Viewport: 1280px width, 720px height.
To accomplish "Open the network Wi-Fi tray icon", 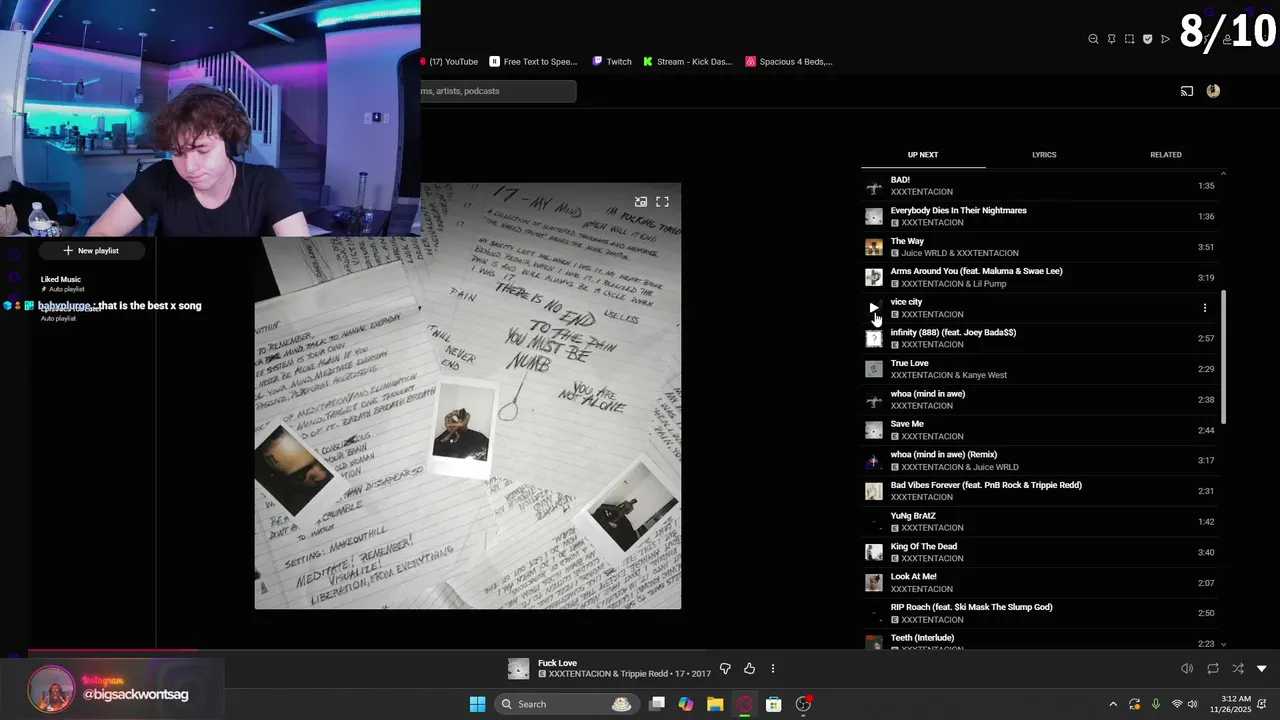I will (x=1177, y=704).
